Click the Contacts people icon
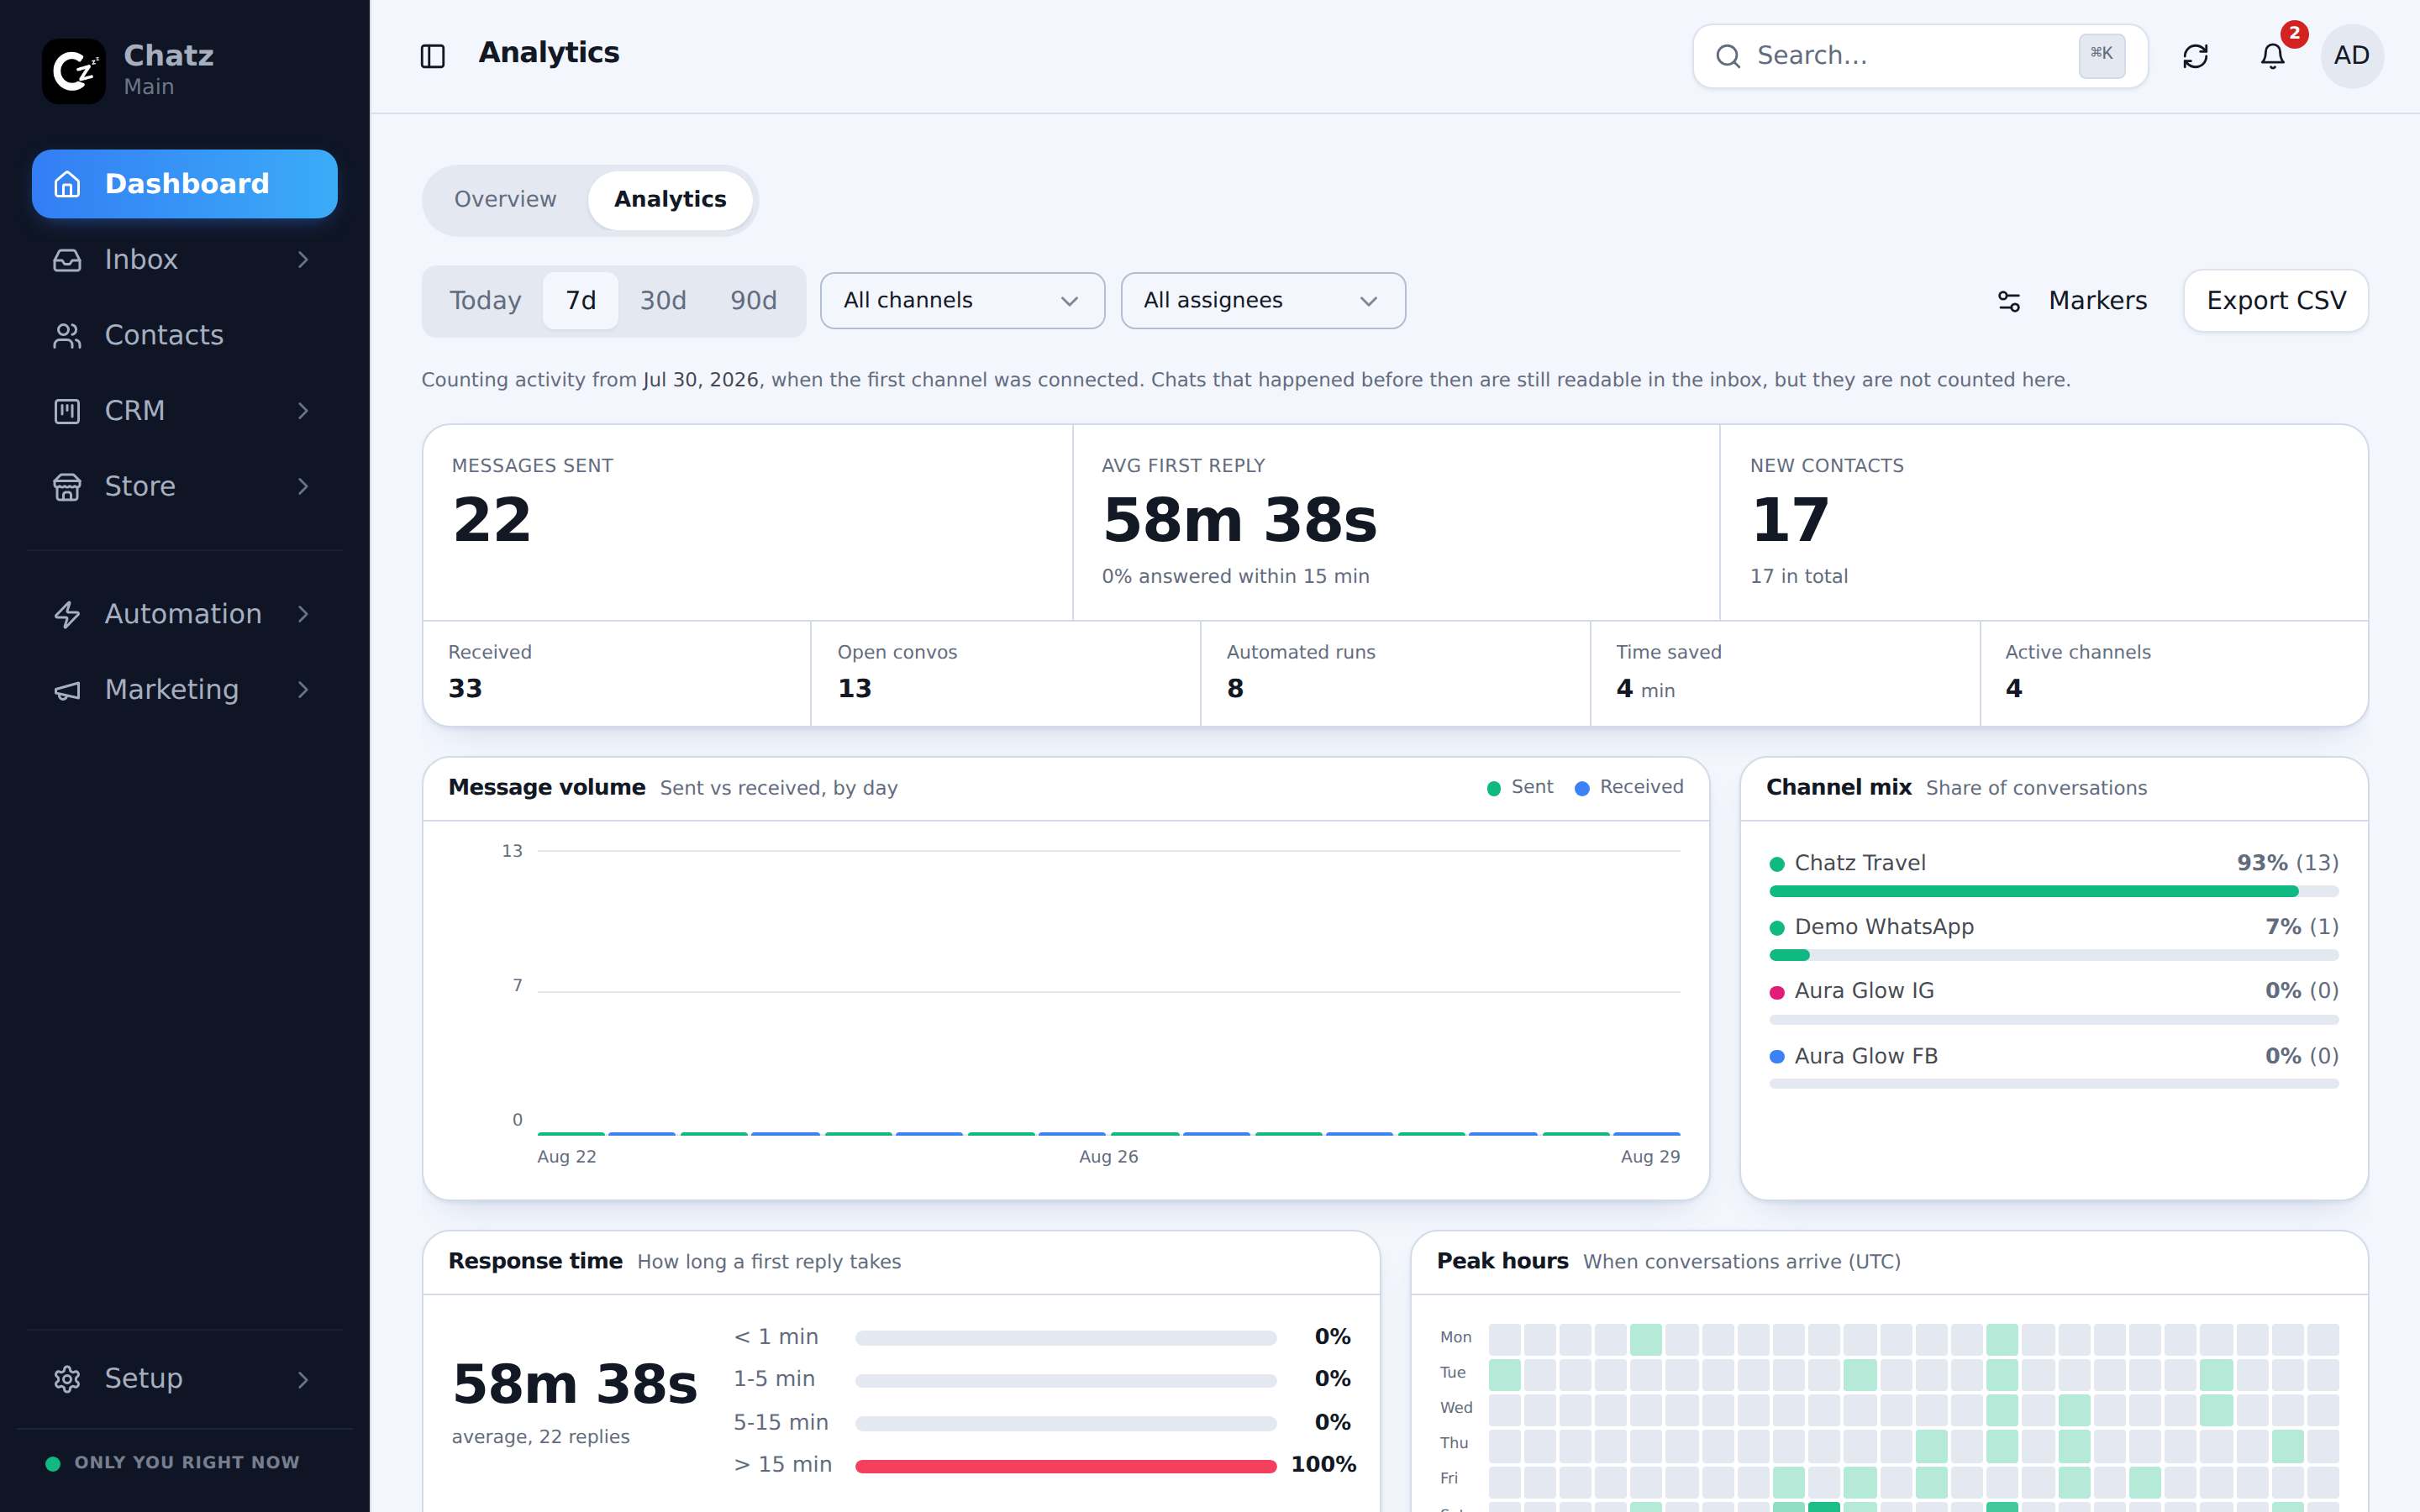 click(67, 336)
